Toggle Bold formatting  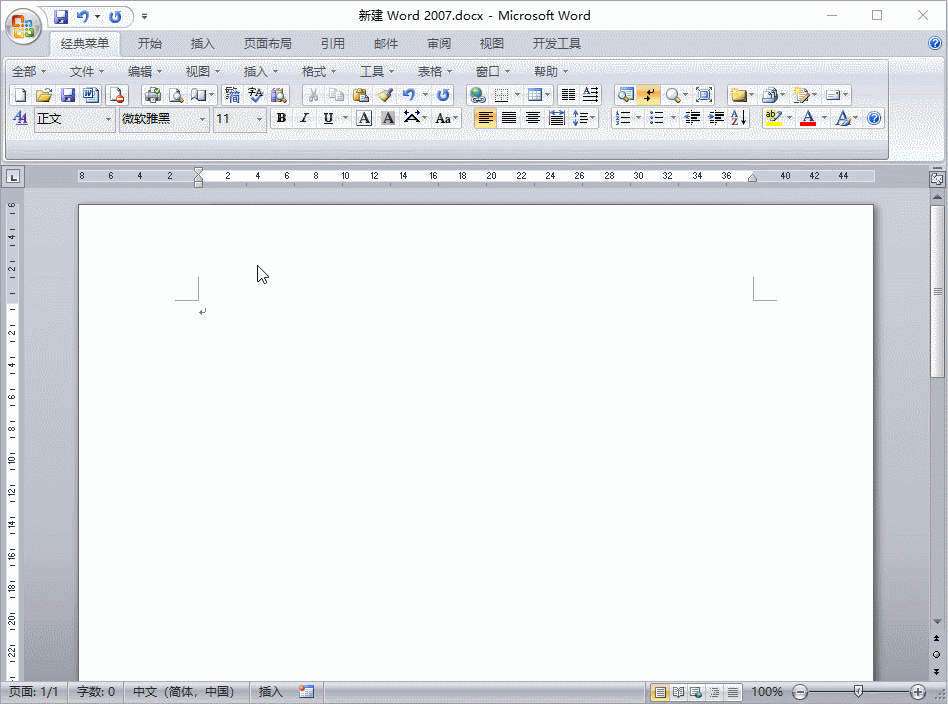281,118
